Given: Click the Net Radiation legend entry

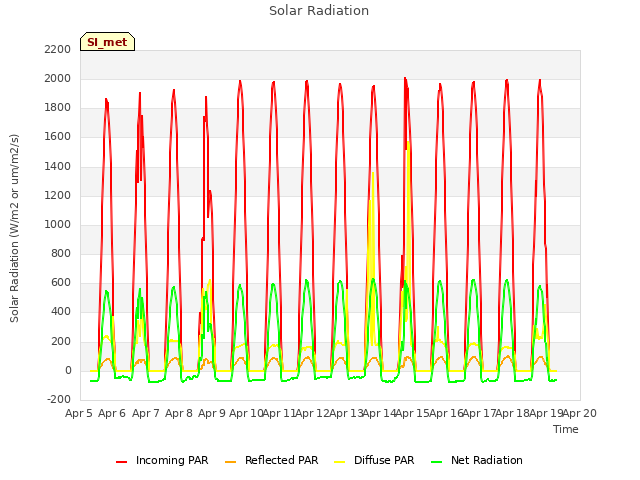Looking at the screenshot, I should 477,460.
